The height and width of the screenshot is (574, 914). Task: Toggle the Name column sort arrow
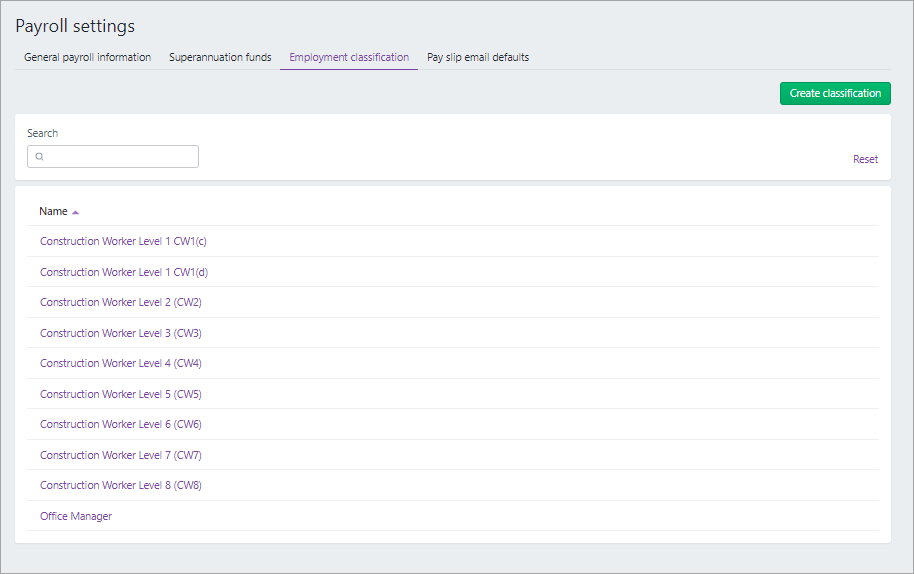(x=75, y=212)
